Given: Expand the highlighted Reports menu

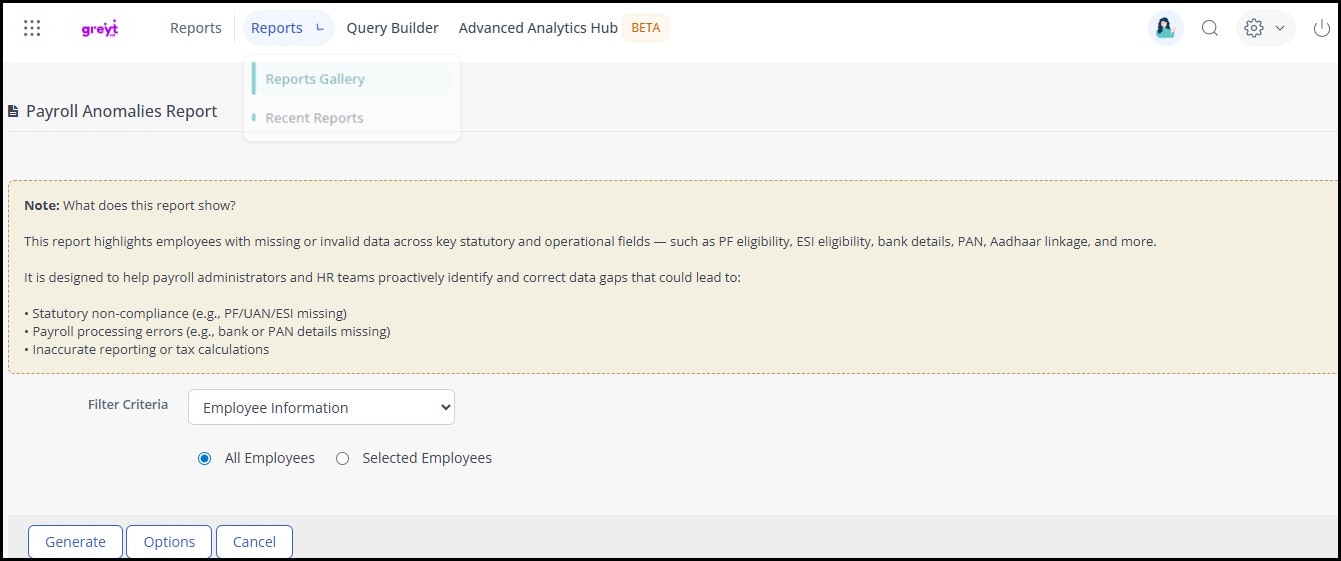Looking at the screenshot, I should pyautogui.click(x=288, y=28).
